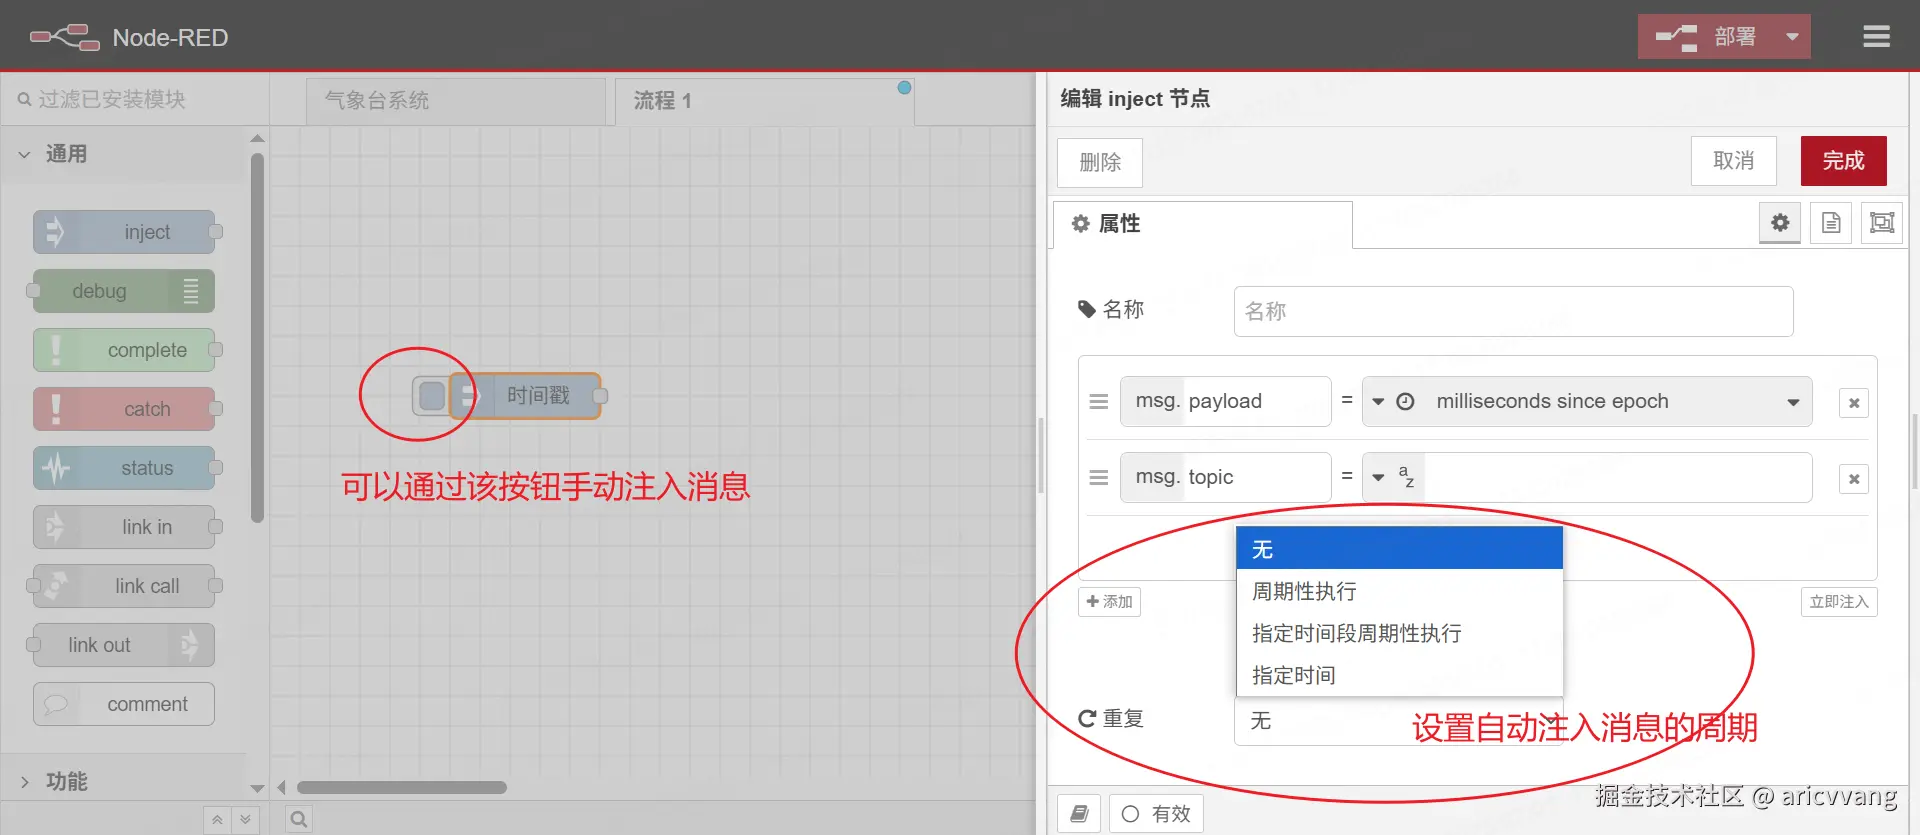Select the debug palette node
Screen dimensions: 1920x835
(x=124, y=291)
